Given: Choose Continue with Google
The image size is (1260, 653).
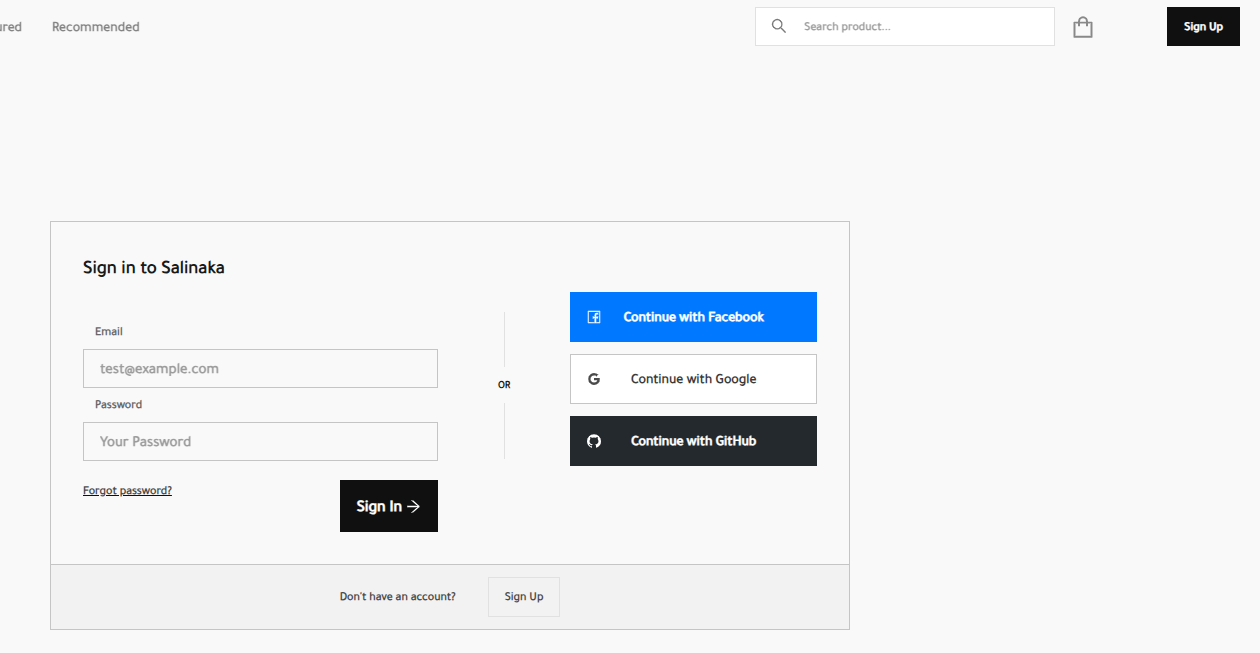Looking at the screenshot, I should pos(693,379).
